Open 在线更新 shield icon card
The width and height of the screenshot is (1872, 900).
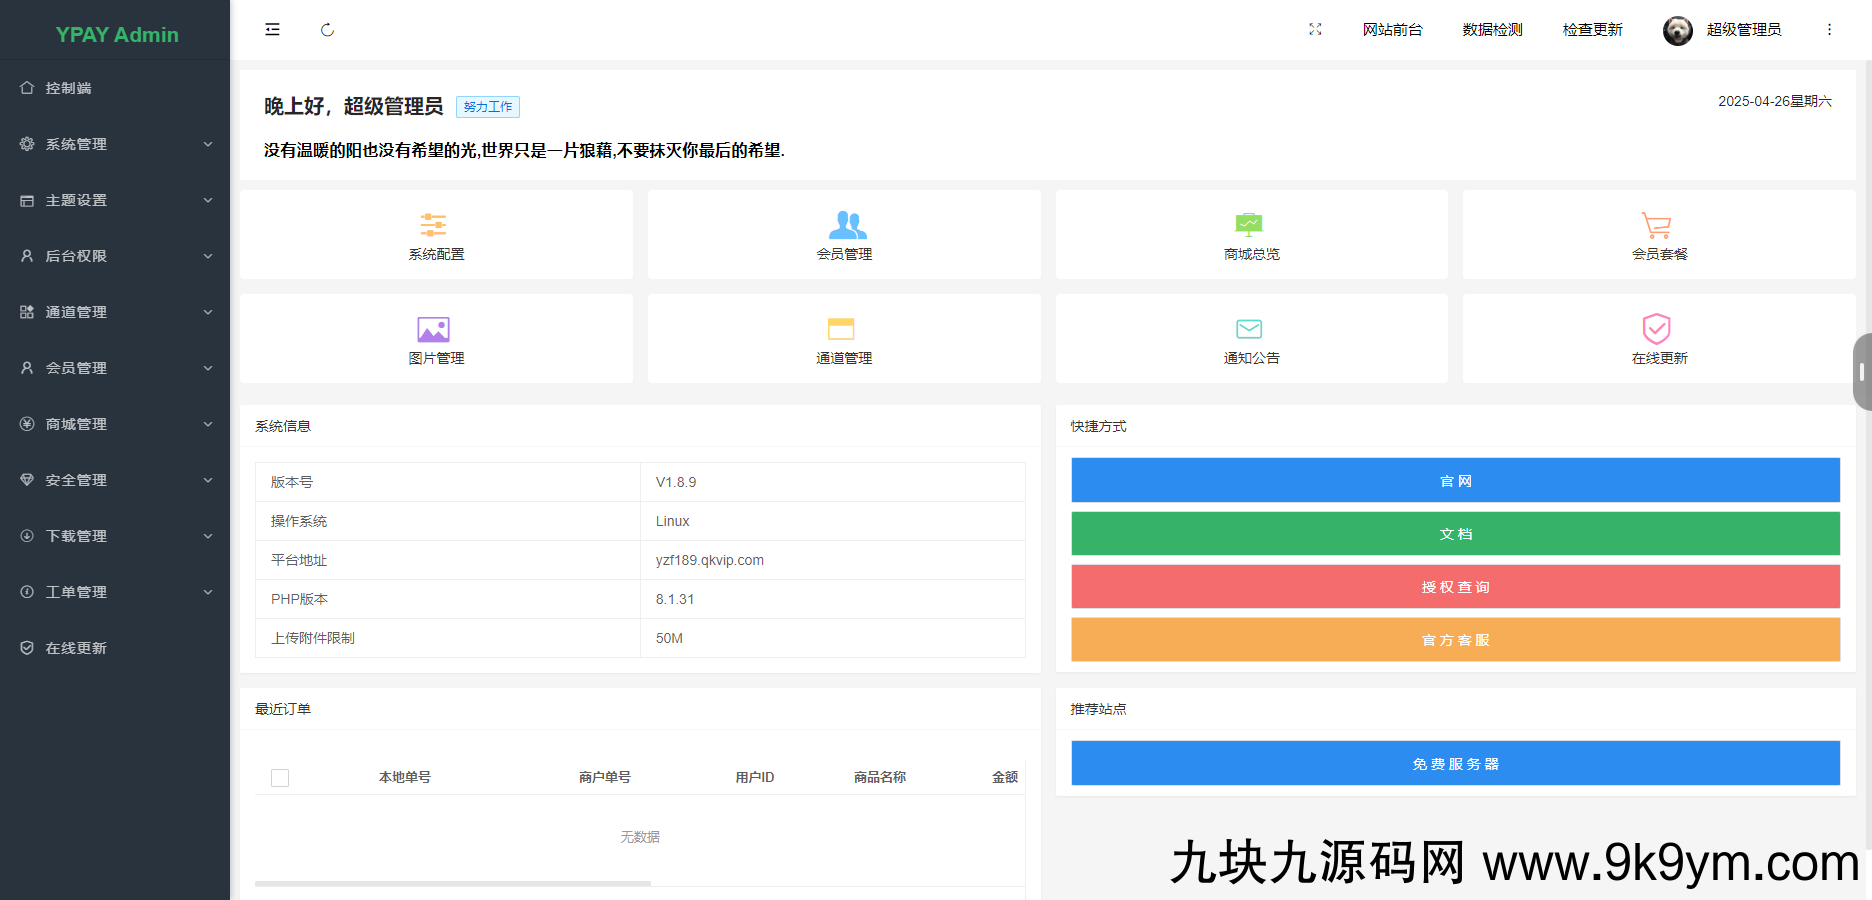[1656, 329]
